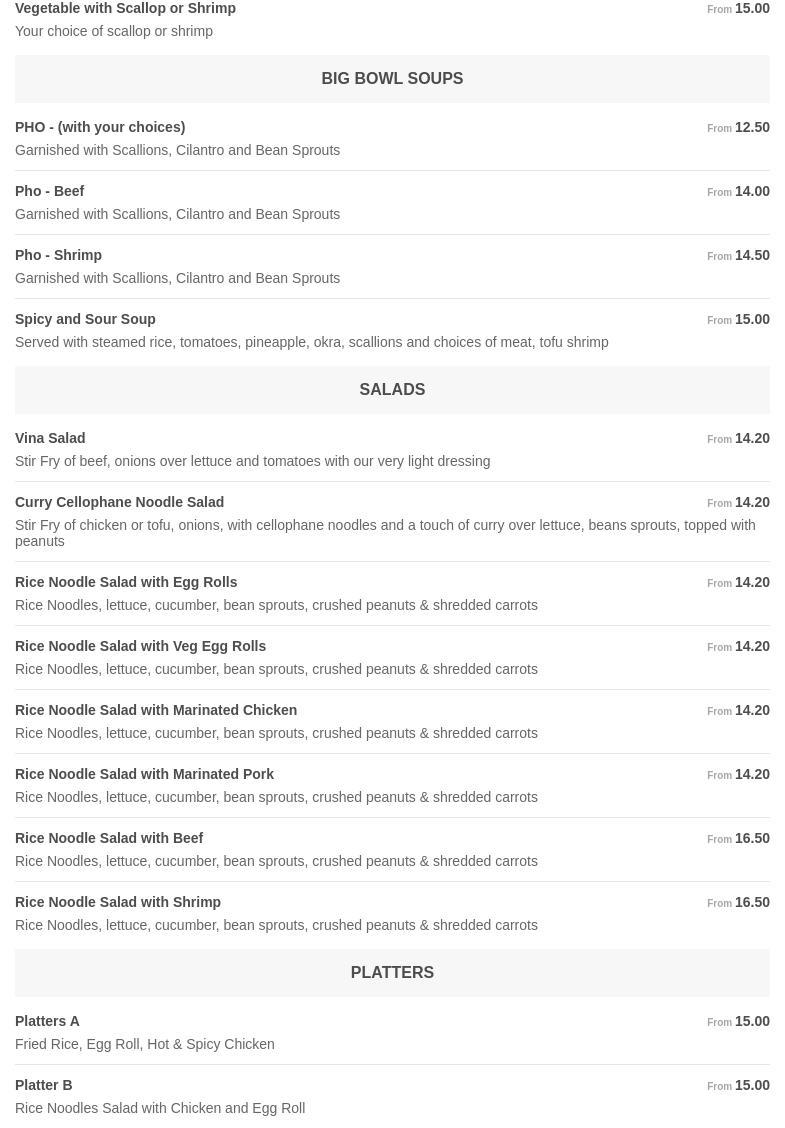The width and height of the screenshot is (785, 1128).
Task: Click PHO - (with your choices) item
Action: [x=100, y=127]
